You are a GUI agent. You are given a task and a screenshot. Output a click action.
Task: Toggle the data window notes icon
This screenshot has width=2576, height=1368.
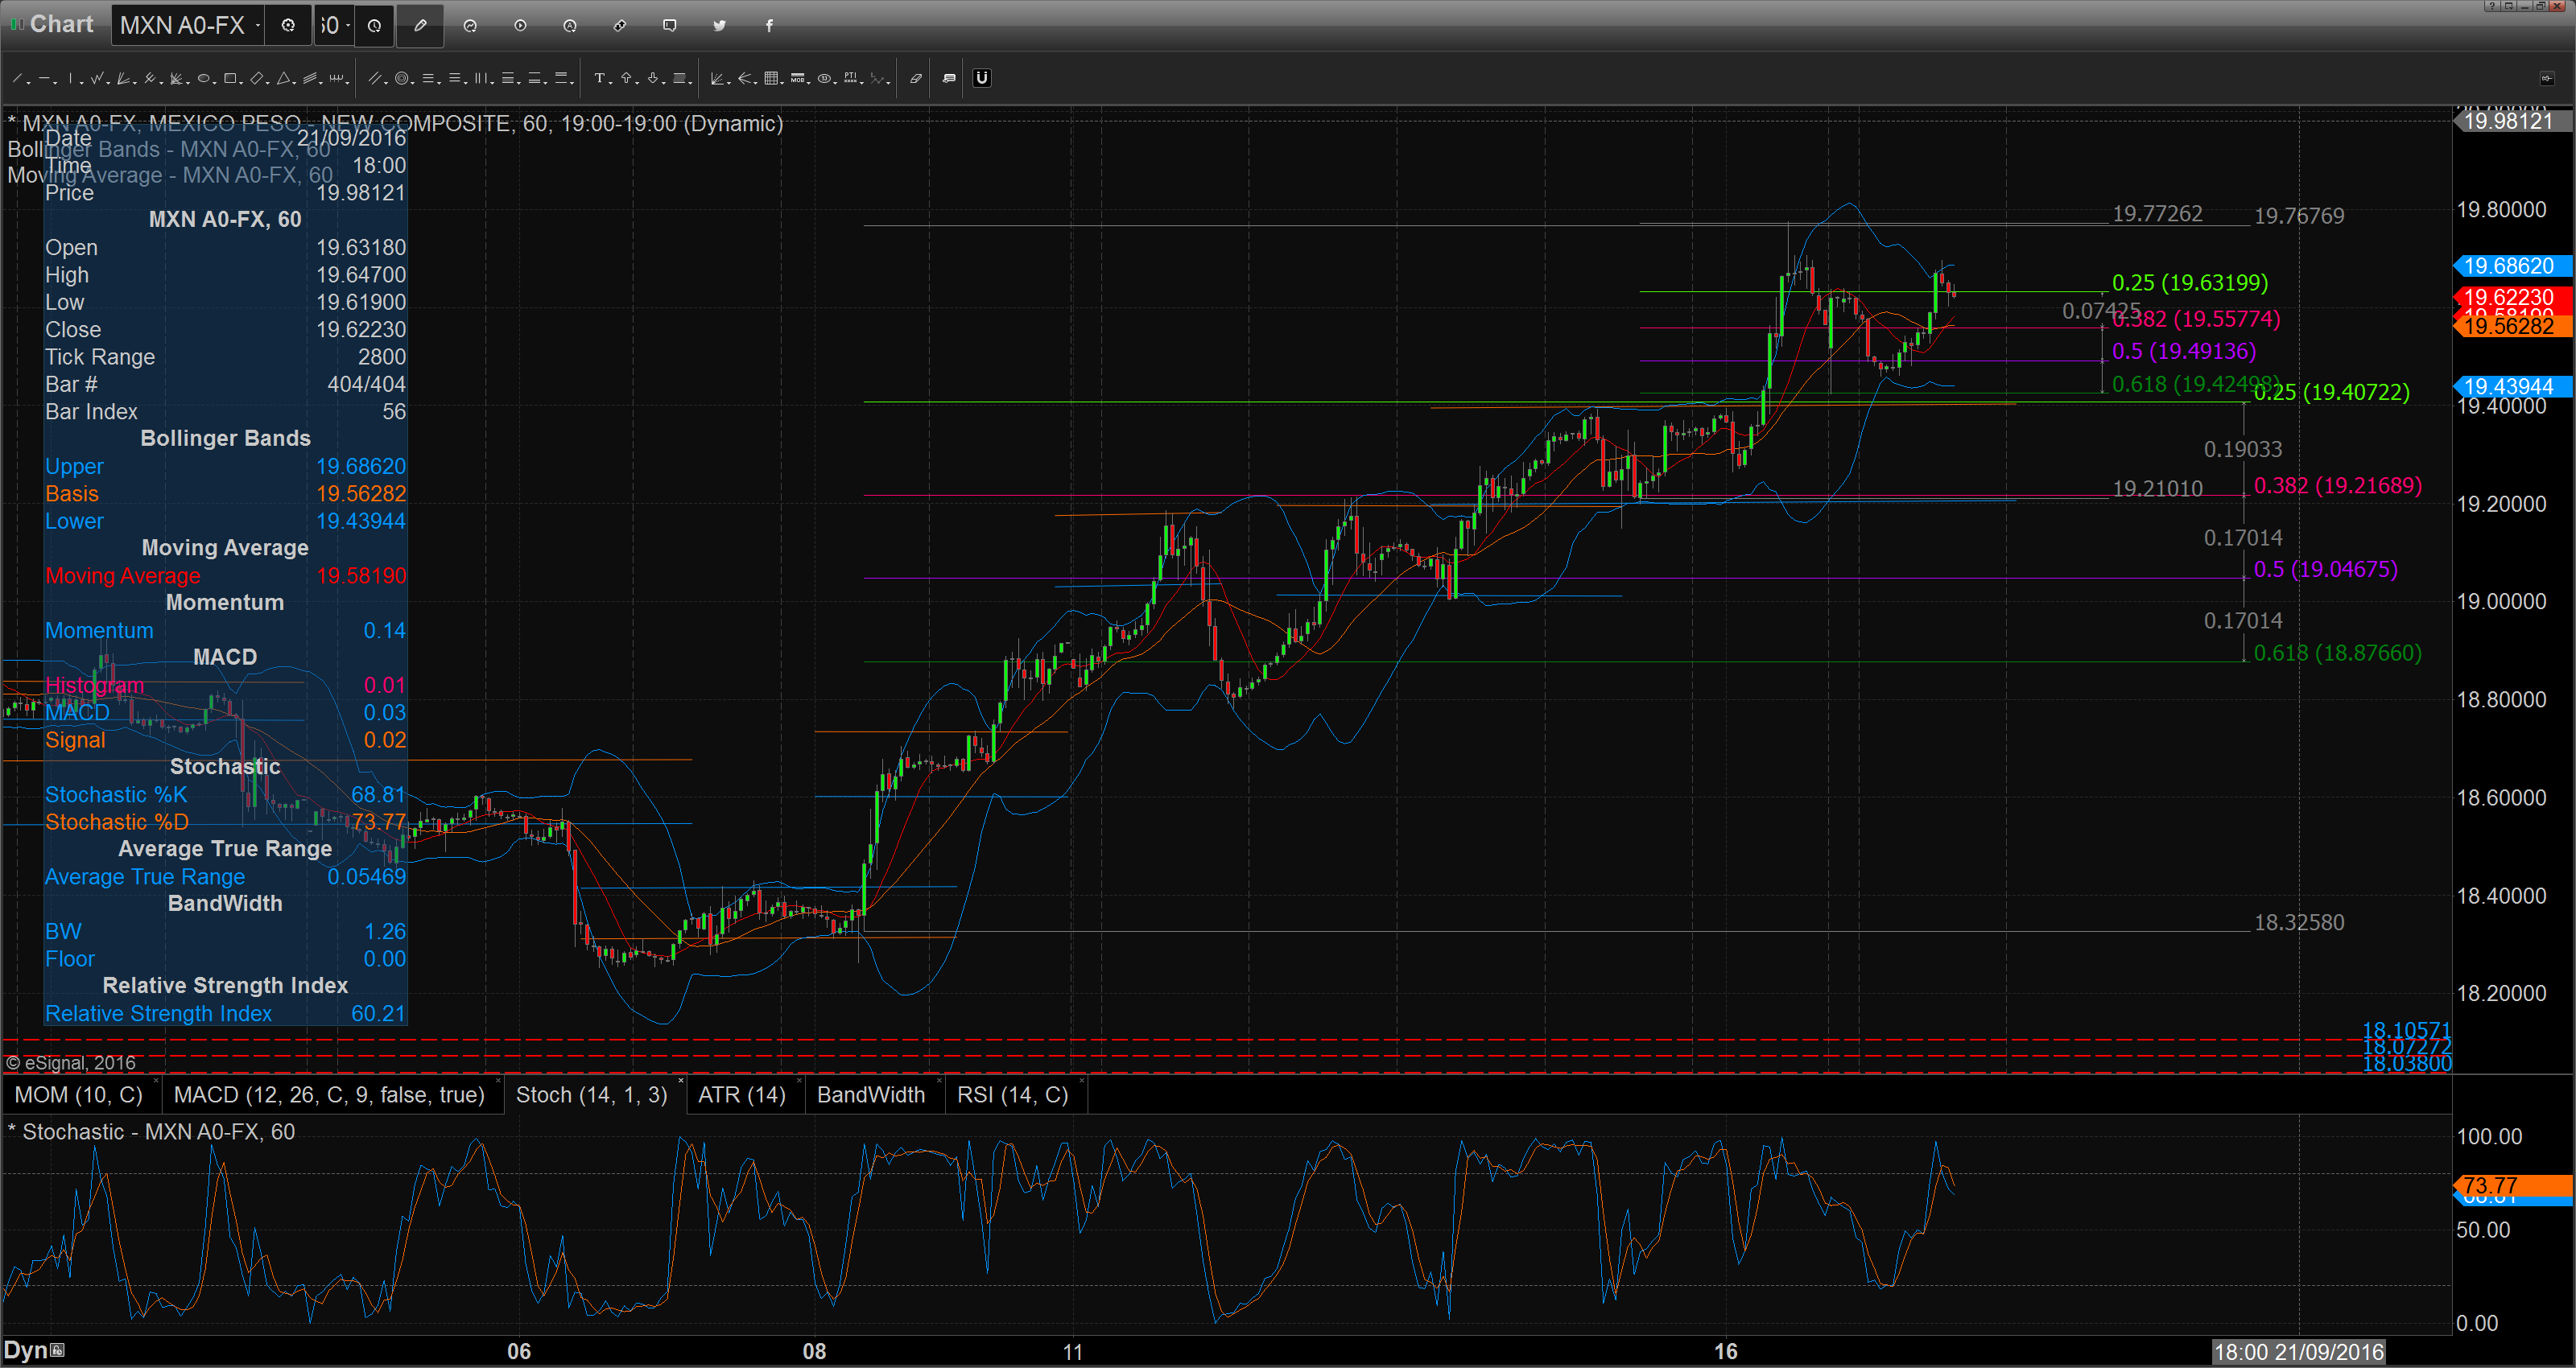(x=949, y=78)
